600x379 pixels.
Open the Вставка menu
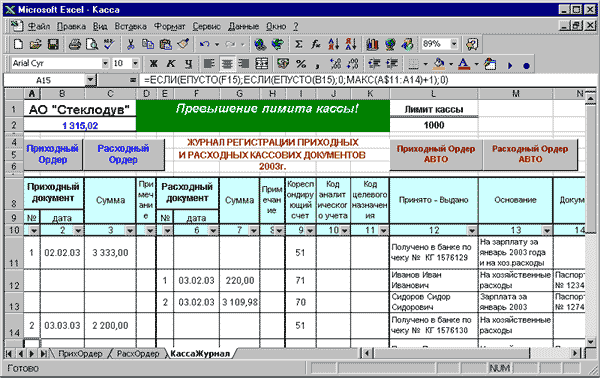(130, 26)
